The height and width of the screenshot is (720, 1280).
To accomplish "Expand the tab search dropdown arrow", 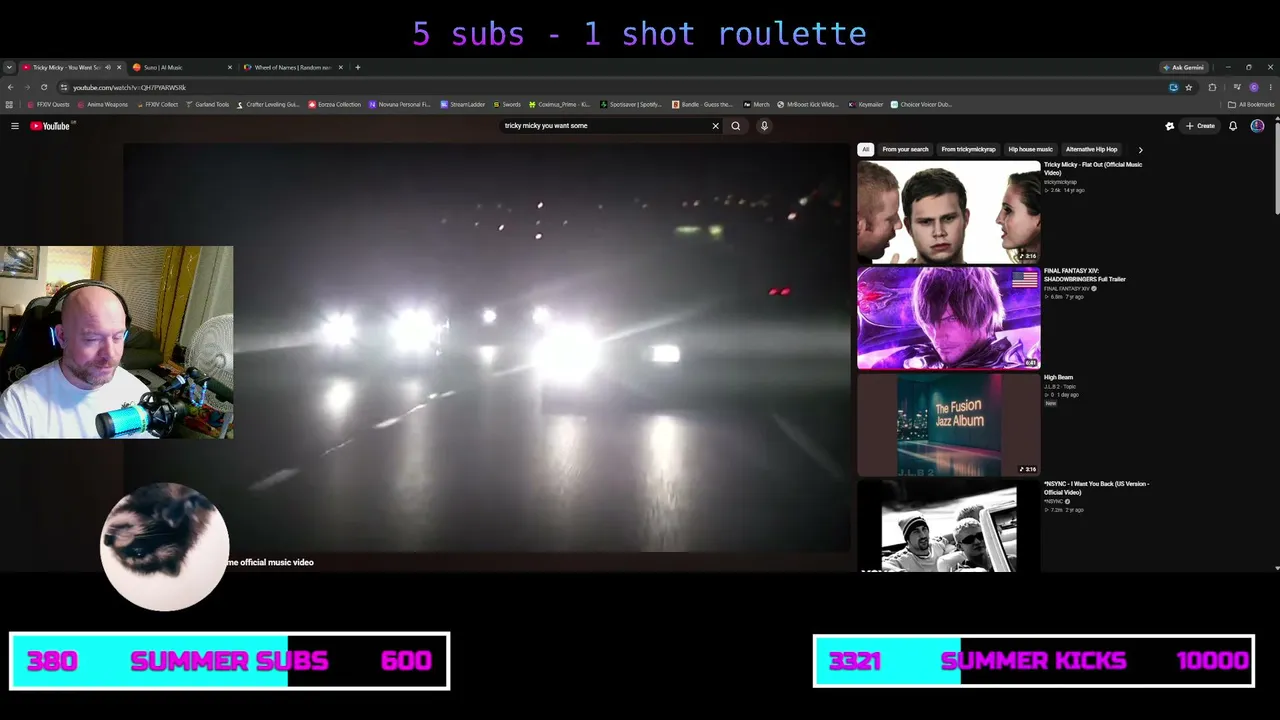I will point(9,67).
